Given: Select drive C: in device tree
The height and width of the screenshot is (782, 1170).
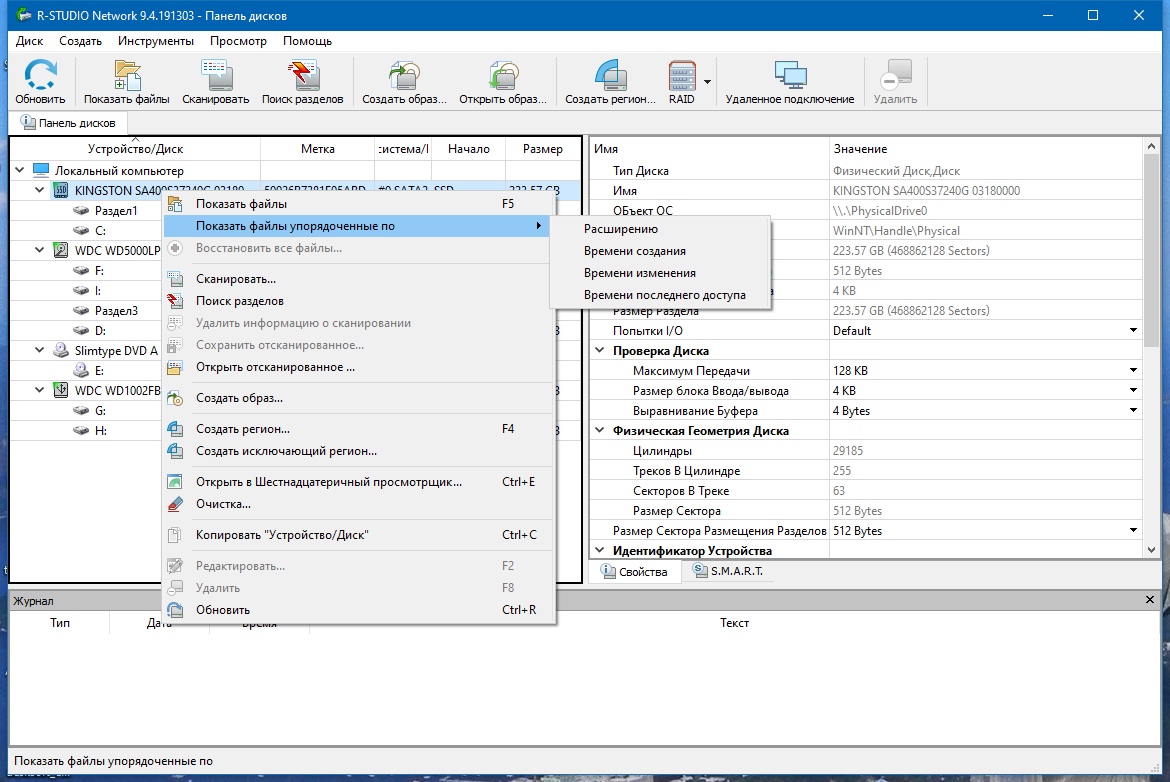Looking at the screenshot, I should (100, 231).
